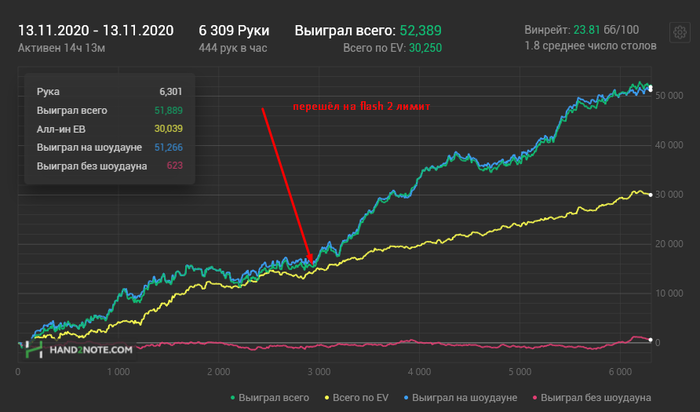Image resolution: width=700 pixels, height=412 pixels.
Task: Click the pink legend dot for без шоудауна
Action: 535,397
